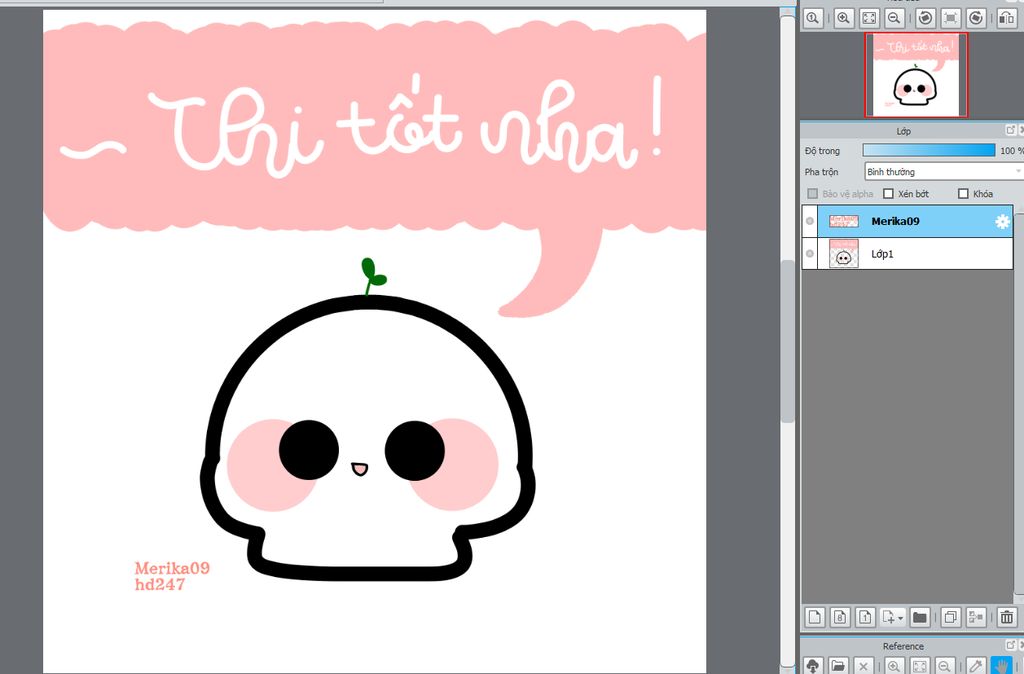Fit canvas to window in navigator
Screen dimensions: 1024x674
tap(869, 18)
